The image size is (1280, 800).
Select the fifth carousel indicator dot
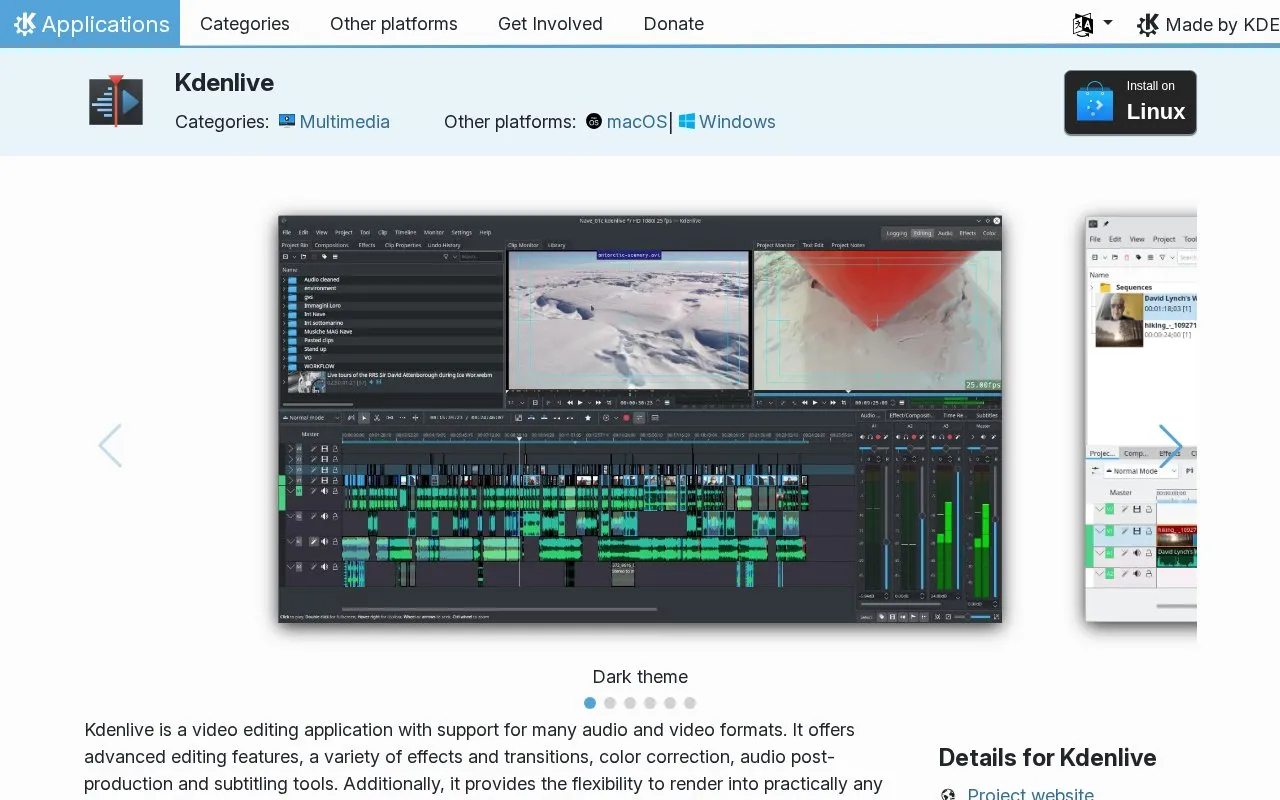pyautogui.click(x=670, y=703)
